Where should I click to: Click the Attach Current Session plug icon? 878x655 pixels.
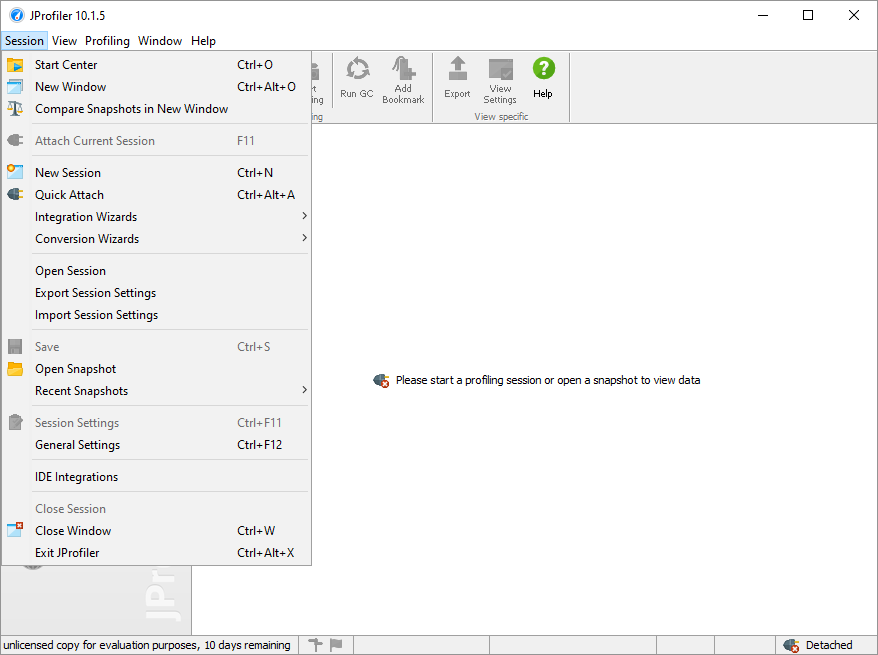[x=15, y=141]
